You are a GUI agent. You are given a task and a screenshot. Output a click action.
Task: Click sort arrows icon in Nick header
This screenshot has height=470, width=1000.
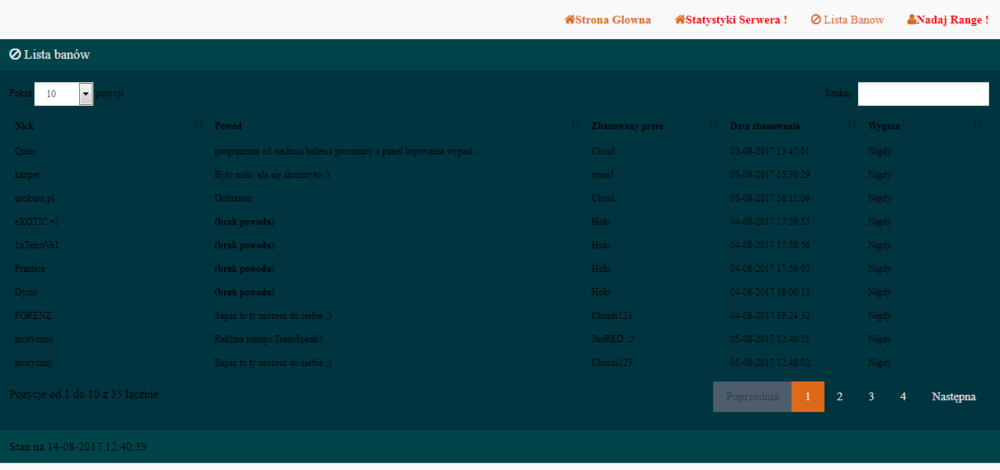[x=198, y=125]
